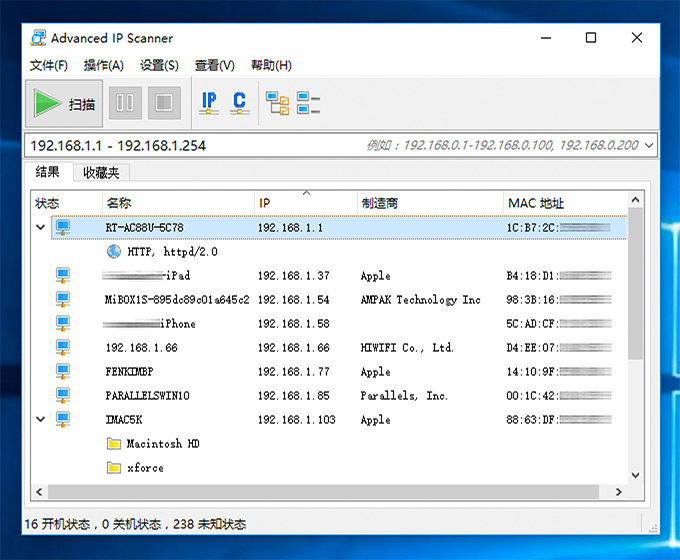Sort by the 状态 column header
680x560 pixels.
[66, 203]
